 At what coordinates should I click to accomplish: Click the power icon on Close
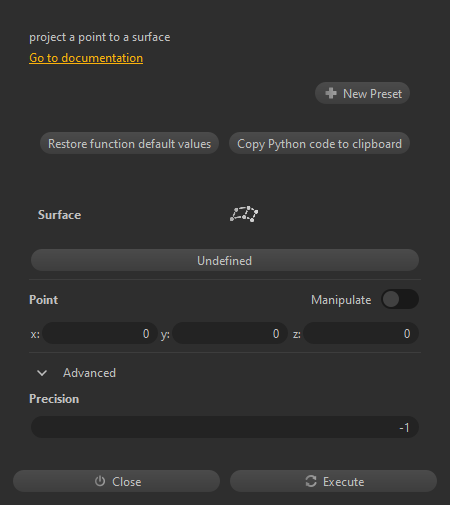[100, 481]
